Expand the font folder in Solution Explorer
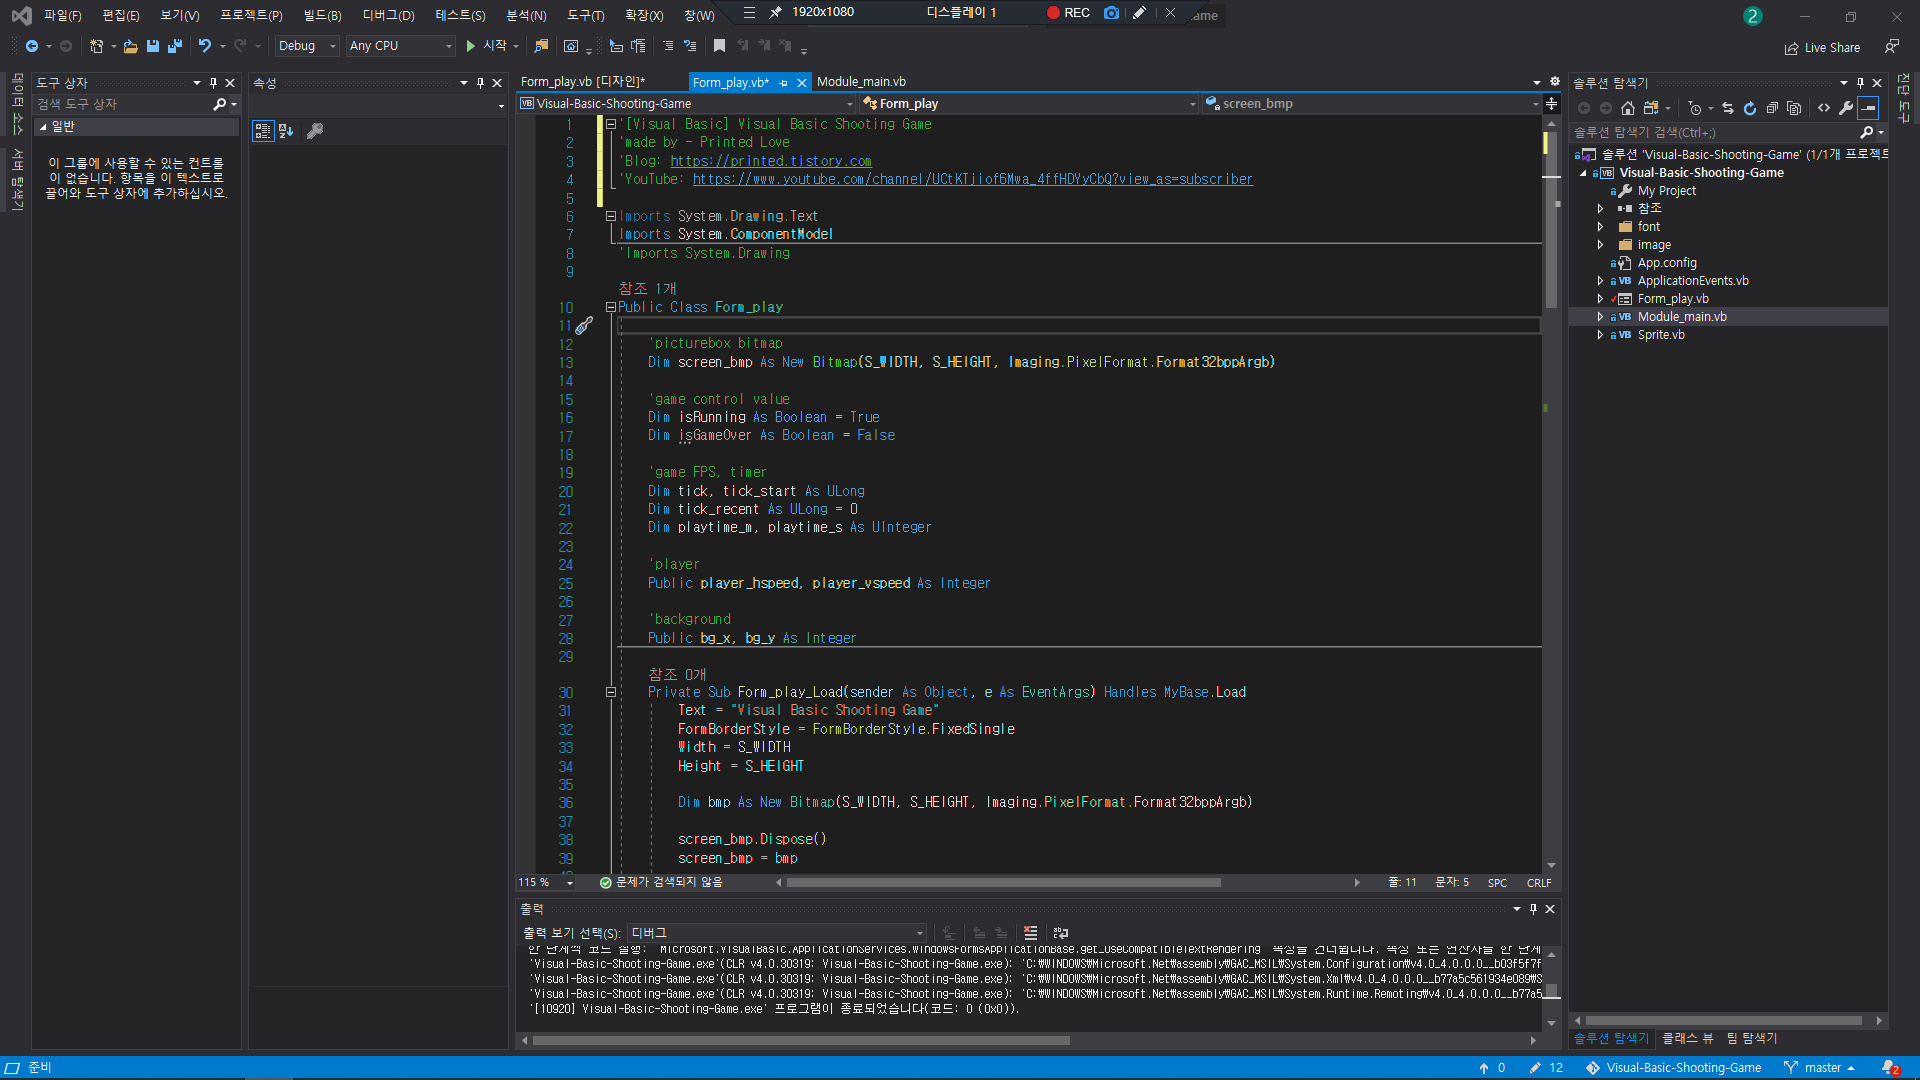 coord(1600,227)
